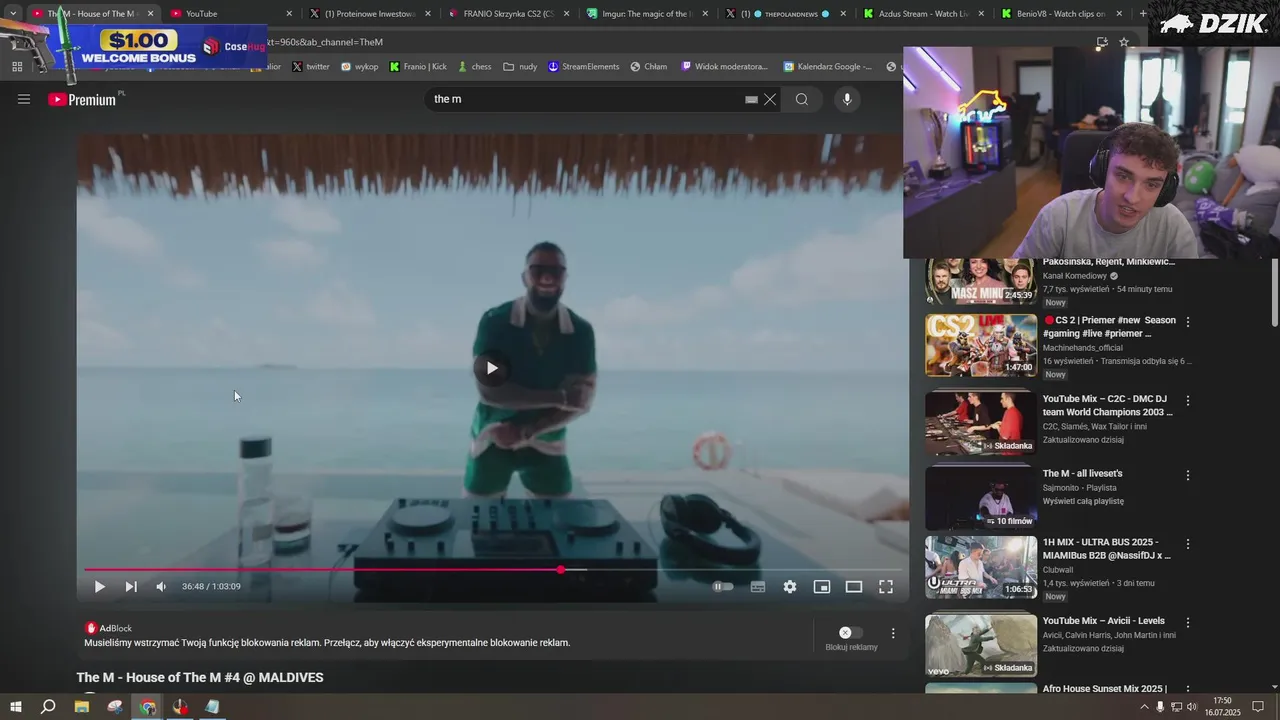Viewport: 1280px width, 720px height.
Task: Click the red scrubber on the progress bar
Action: 560,570
